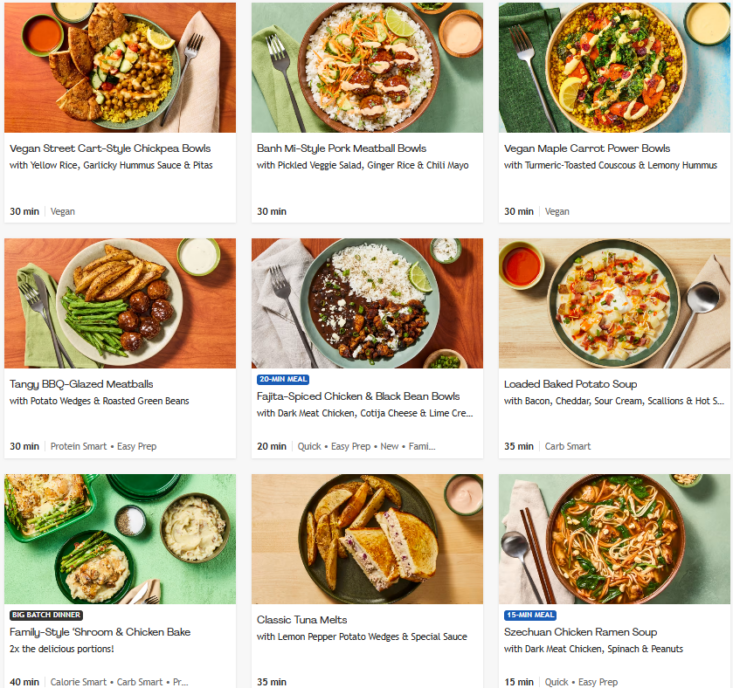The width and height of the screenshot is (733, 688).
Task: Open the Vegan Street Cart-Style Chickpea Bowls title
Action: [110, 149]
